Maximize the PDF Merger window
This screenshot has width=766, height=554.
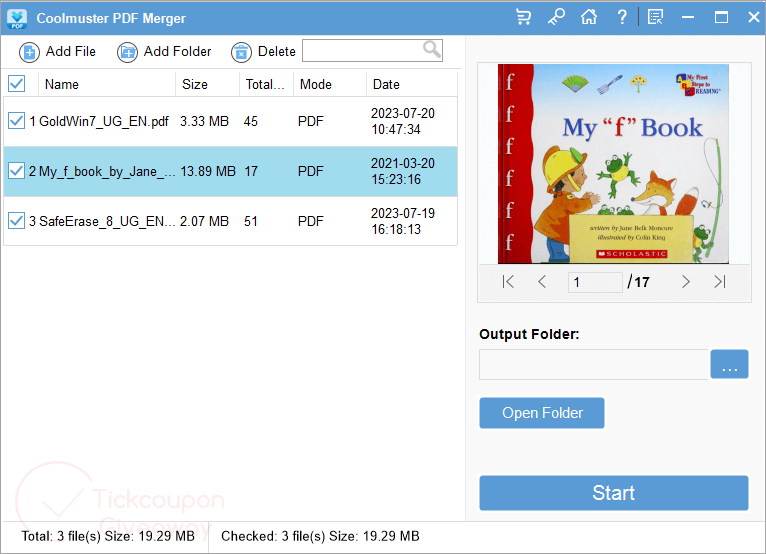pos(721,18)
